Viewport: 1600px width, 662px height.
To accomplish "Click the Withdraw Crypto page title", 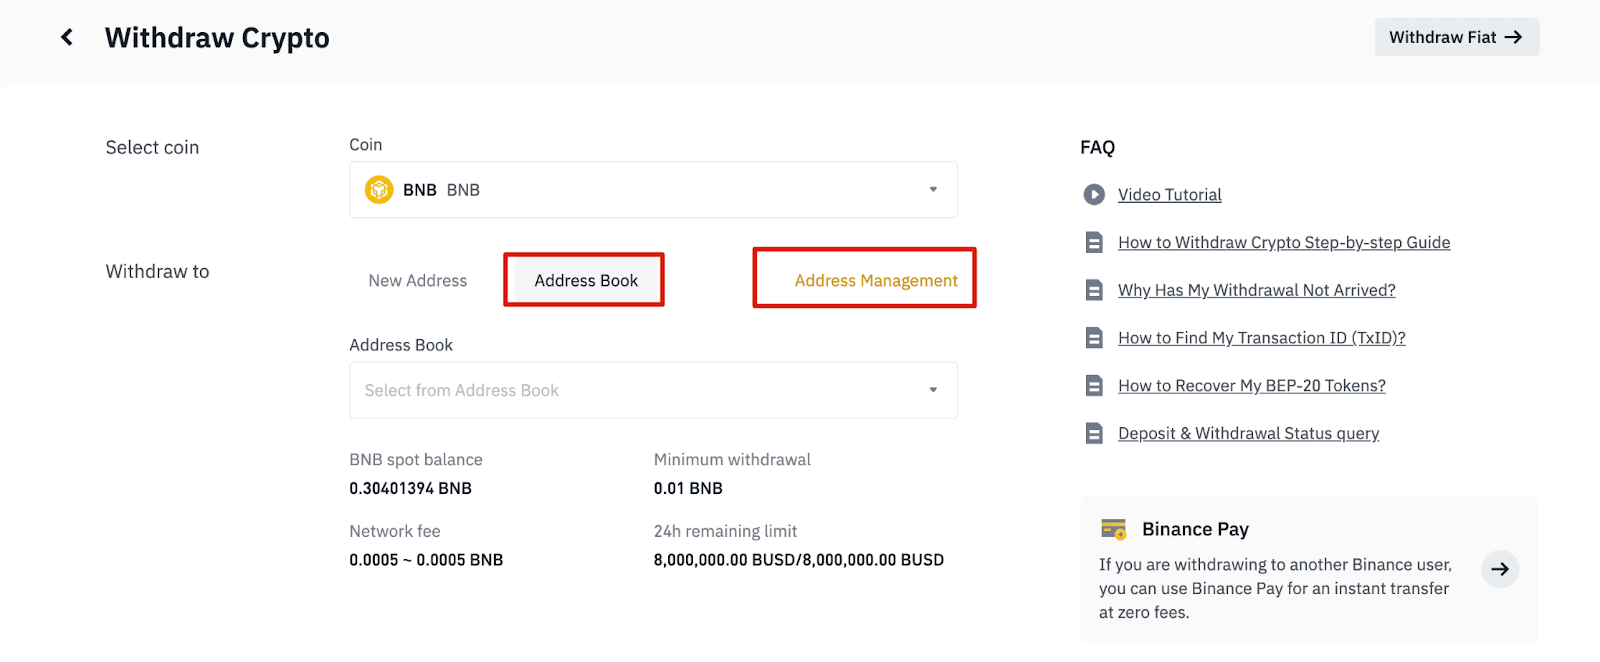I will 217,38.
